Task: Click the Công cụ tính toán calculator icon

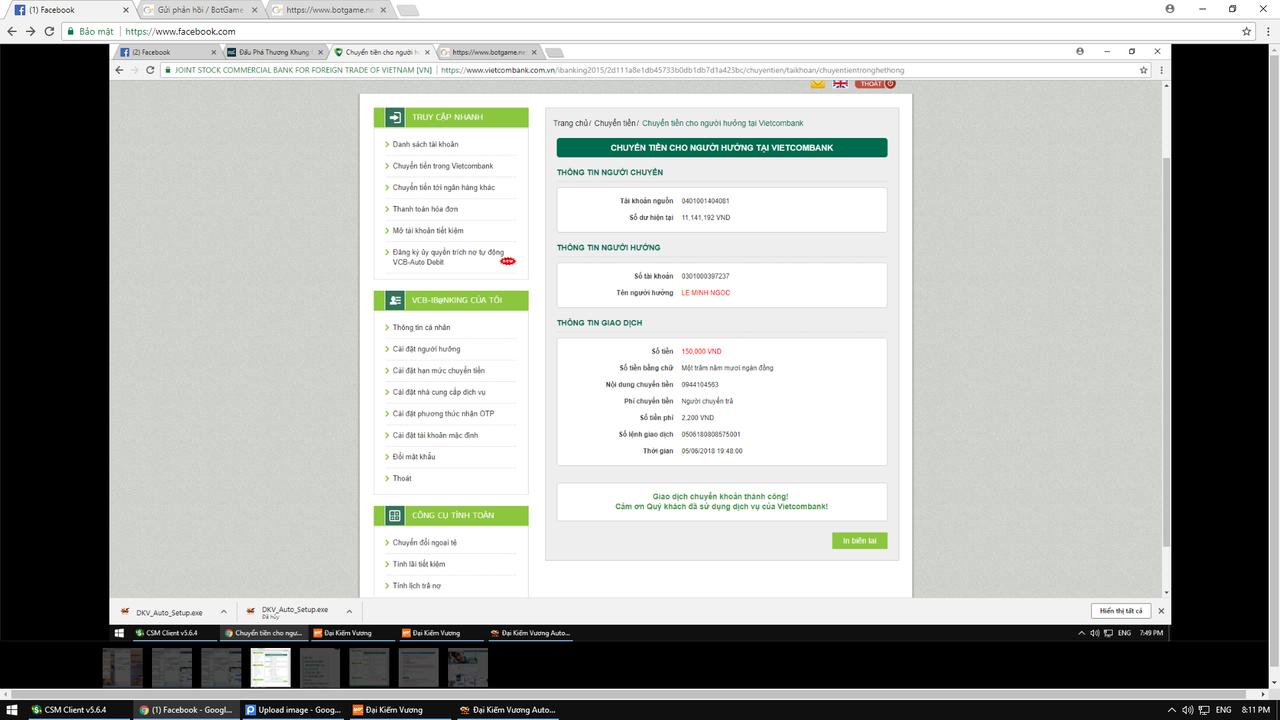Action: pos(395,515)
